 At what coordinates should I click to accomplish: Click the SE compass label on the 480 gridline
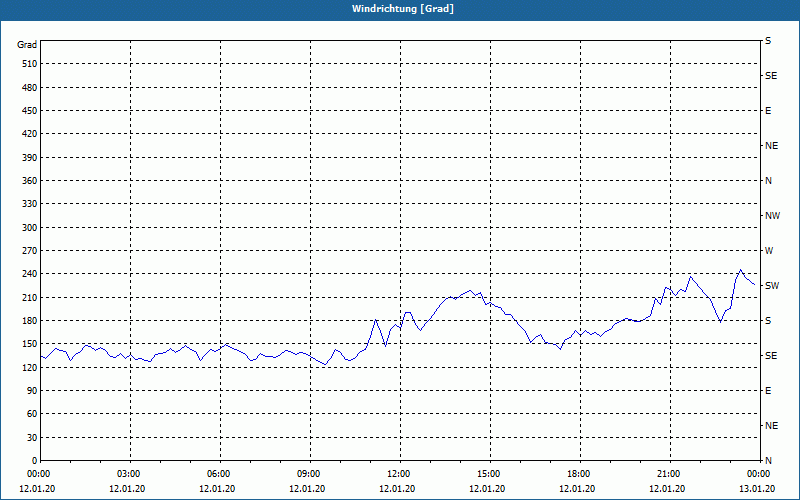click(x=771, y=76)
